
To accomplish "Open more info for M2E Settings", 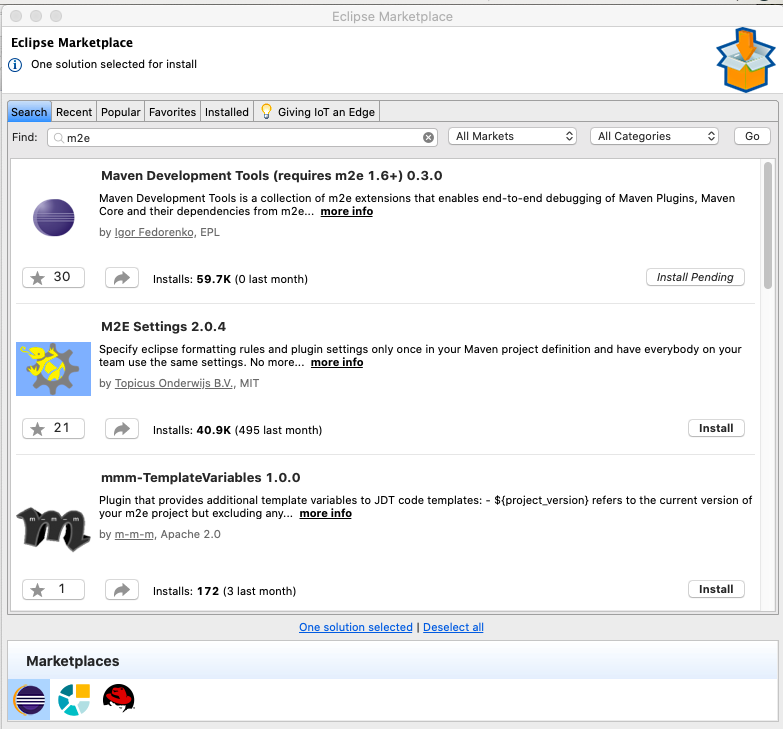I will coord(337,363).
